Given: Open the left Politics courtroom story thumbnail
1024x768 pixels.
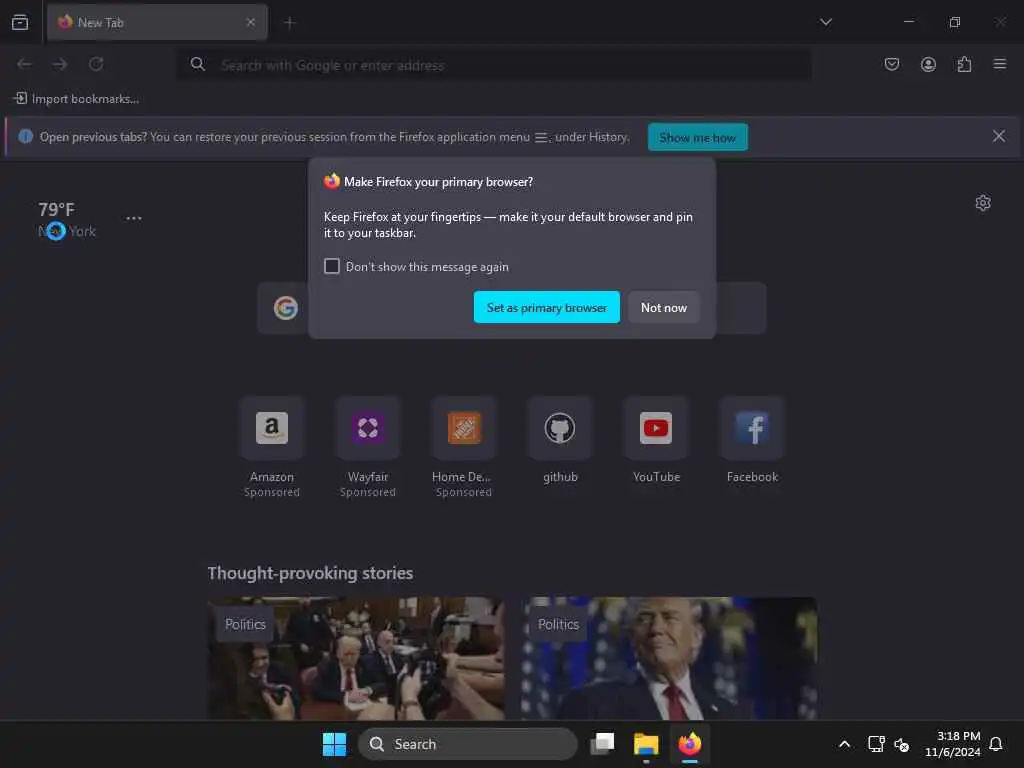Looking at the screenshot, I should [356, 658].
